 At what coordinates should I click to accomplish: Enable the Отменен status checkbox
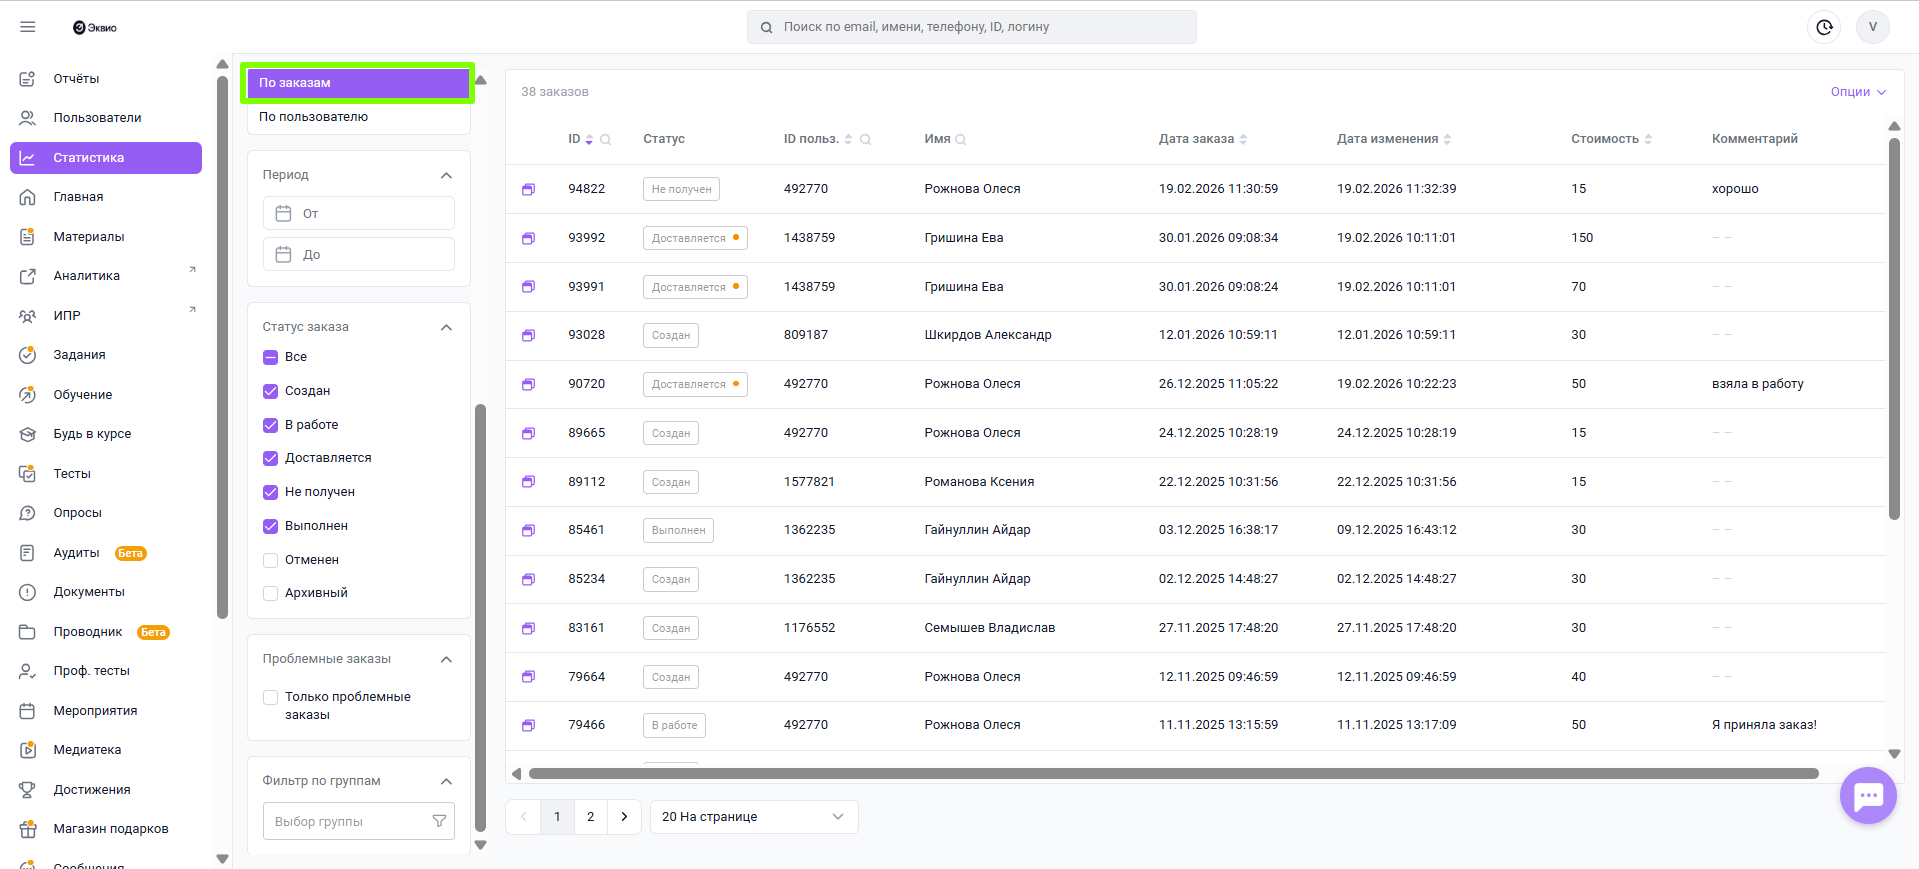[270, 560]
